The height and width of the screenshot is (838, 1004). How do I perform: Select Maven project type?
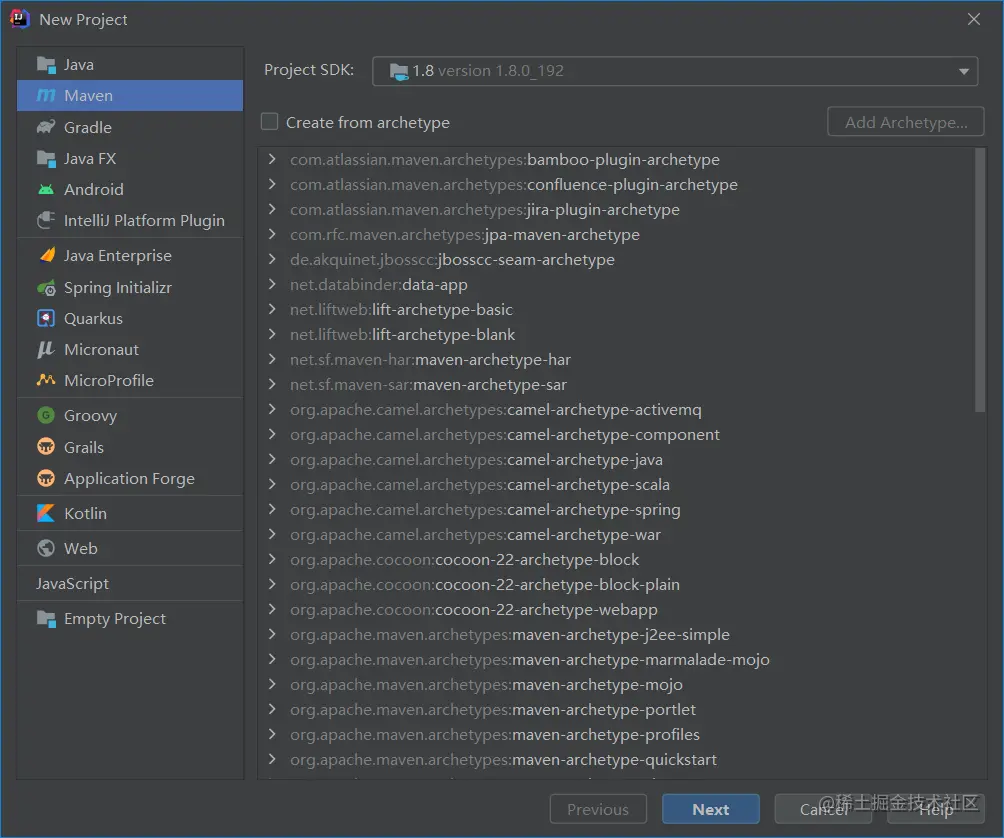(x=130, y=95)
